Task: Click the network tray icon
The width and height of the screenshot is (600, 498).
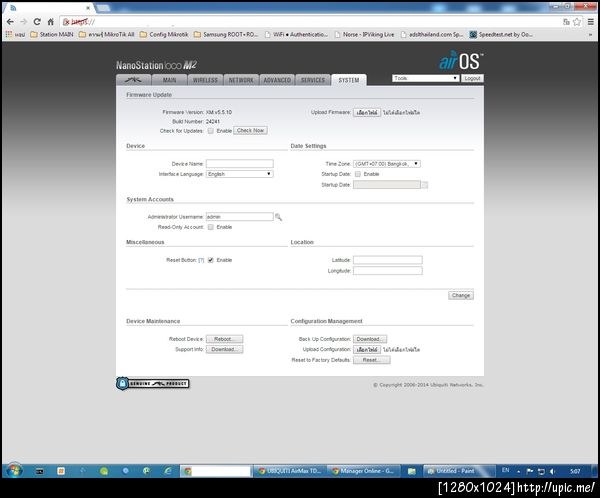Action: click(x=541, y=472)
